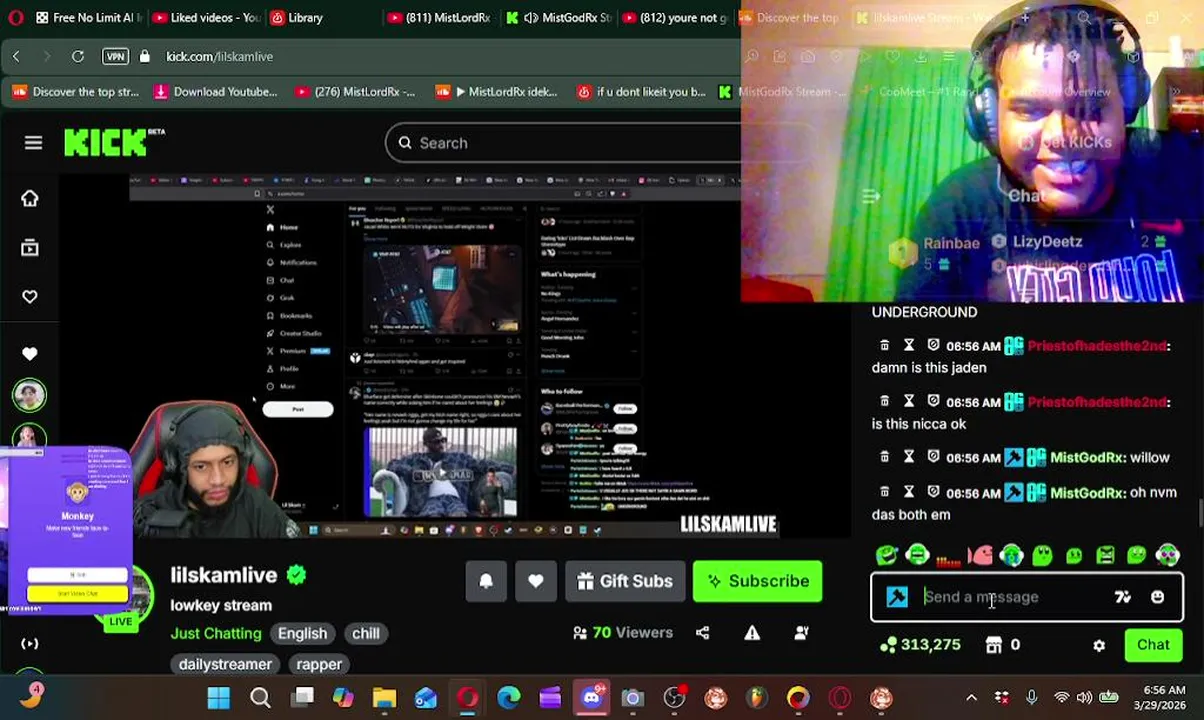The height and width of the screenshot is (720, 1204).
Task: Open the chat emote picker smiley
Action: coord(1157,597)
